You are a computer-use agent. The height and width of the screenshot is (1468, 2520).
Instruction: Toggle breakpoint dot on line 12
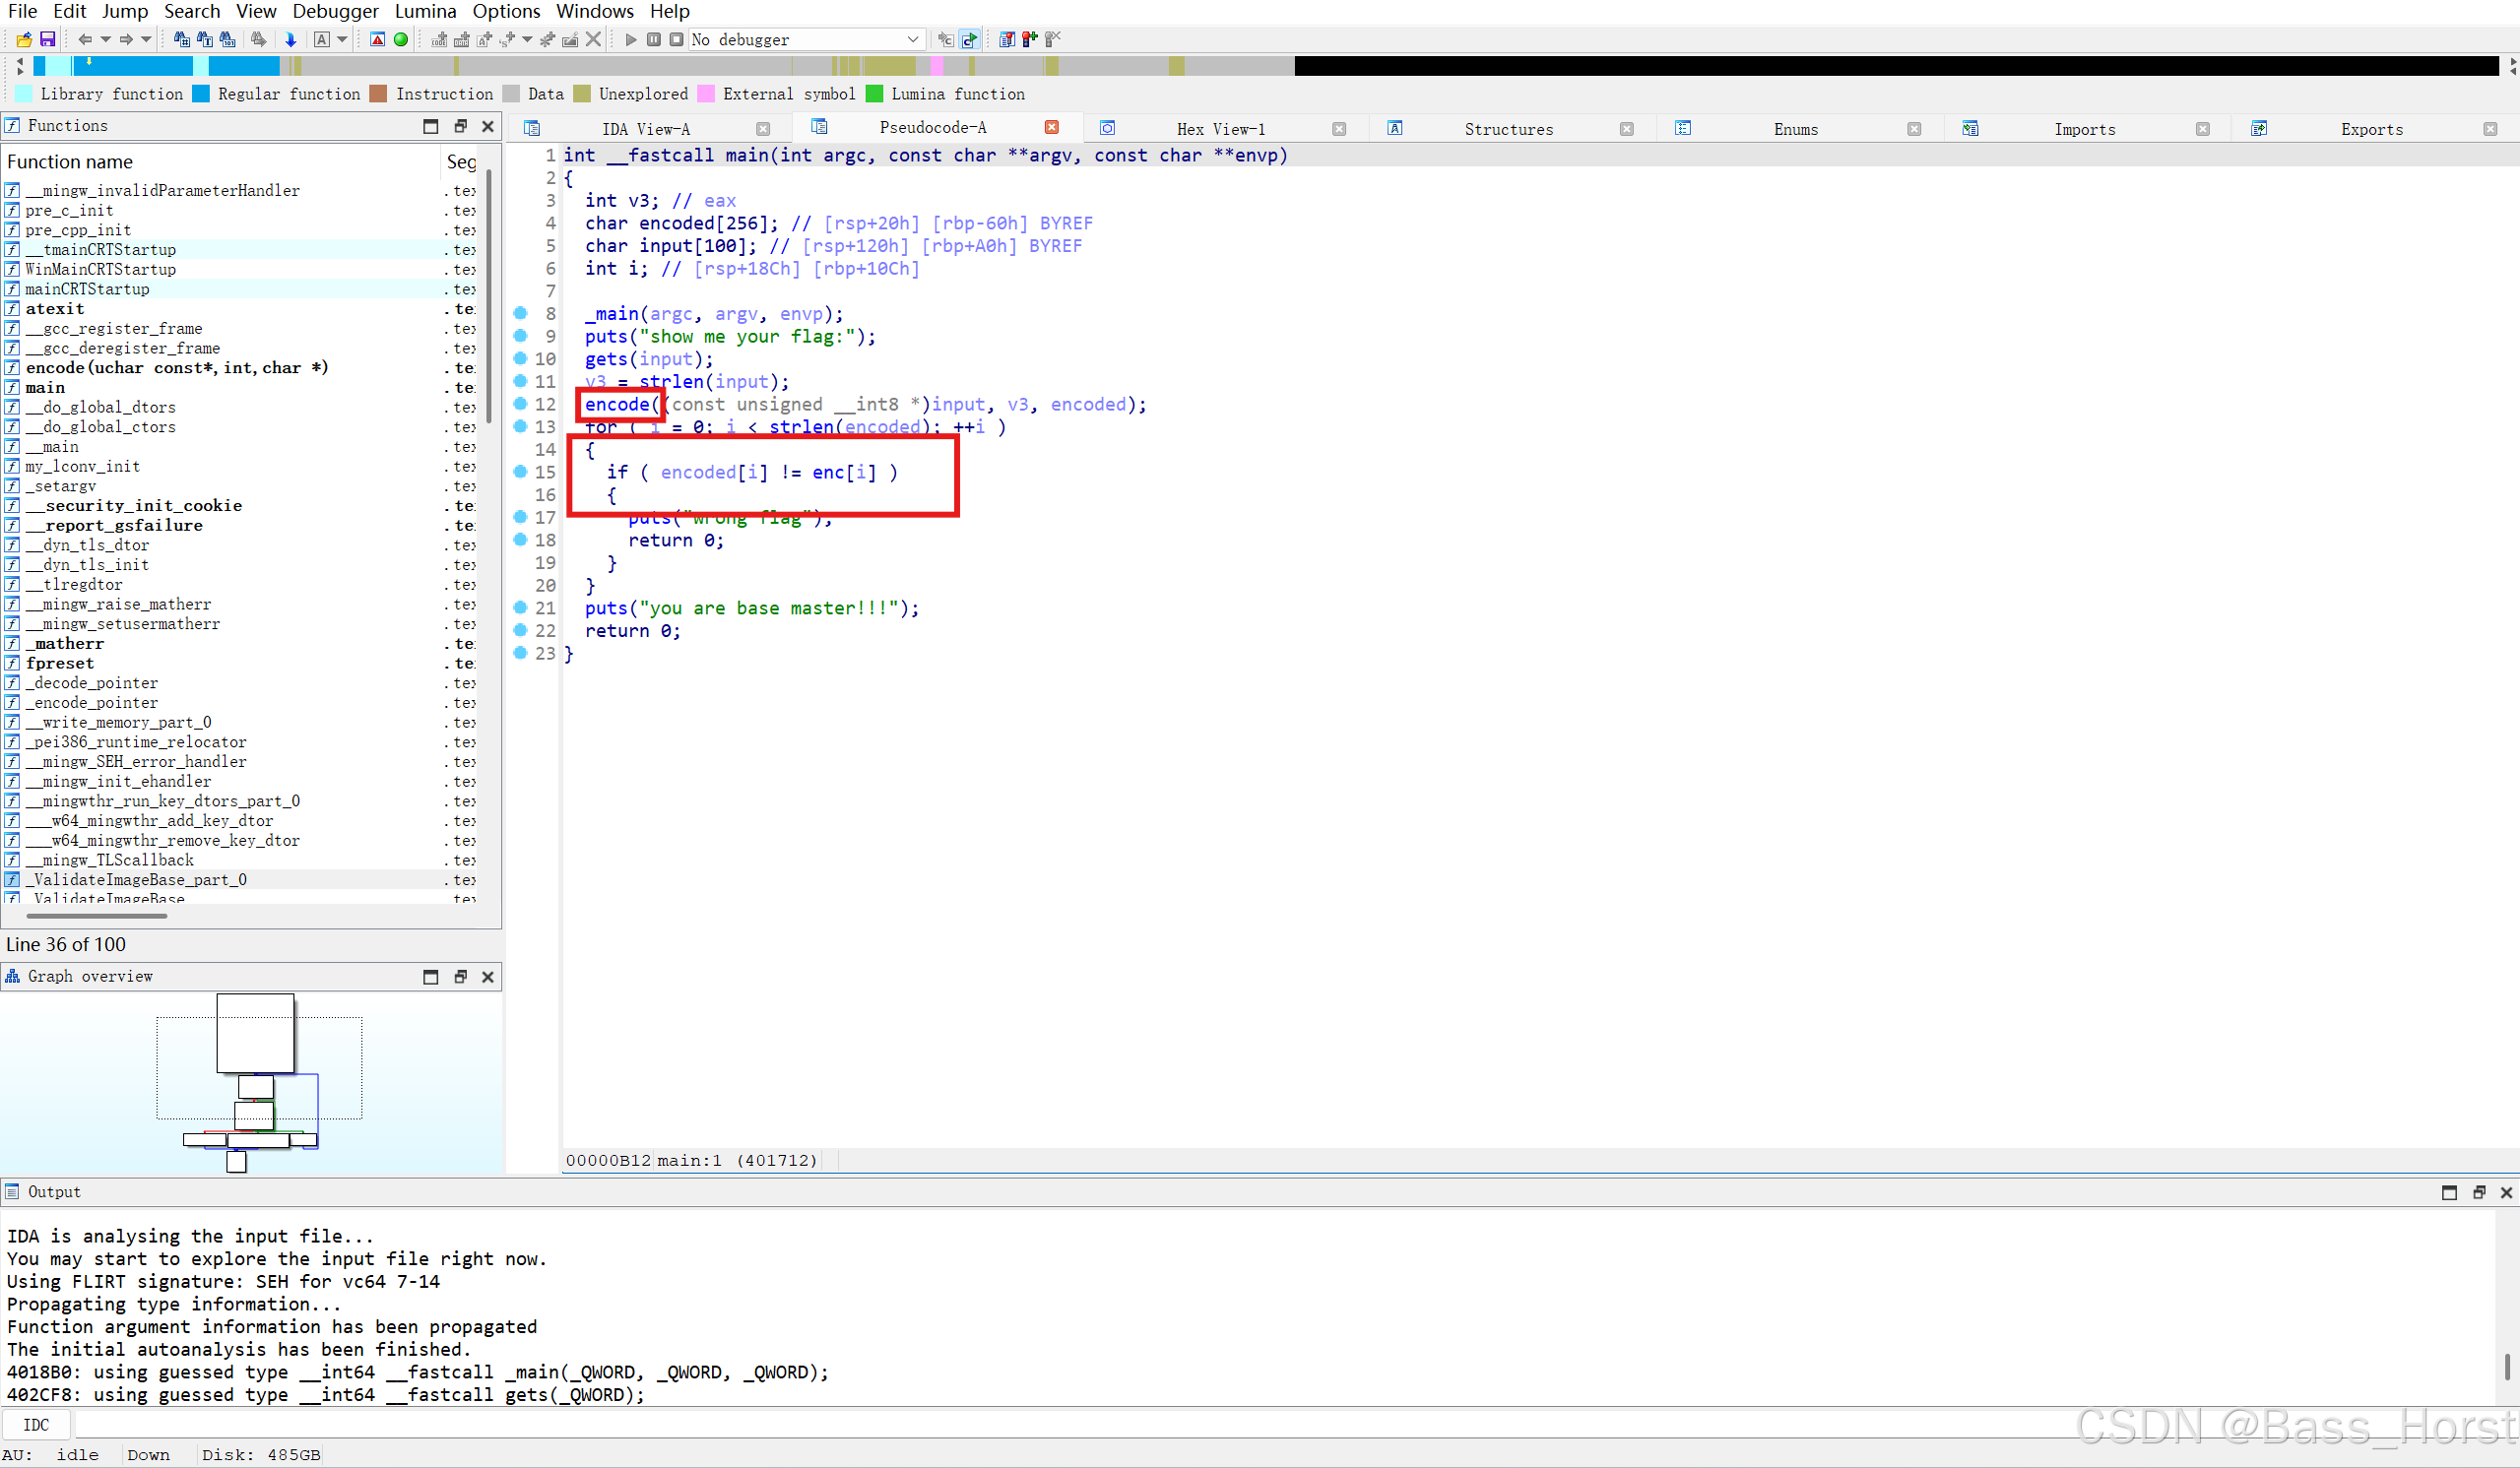(x=520, y=404)
